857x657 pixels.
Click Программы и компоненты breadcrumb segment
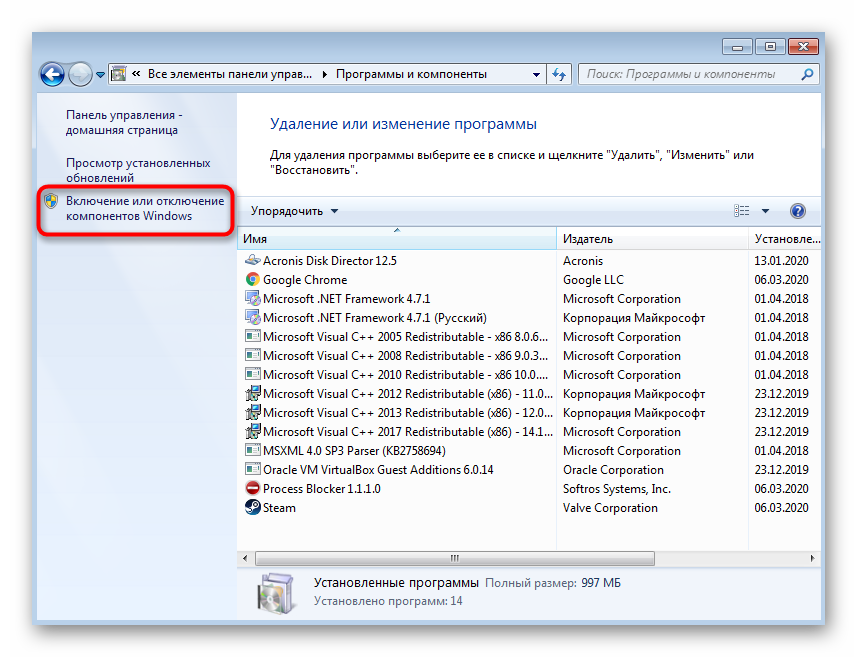click(411, 74)
